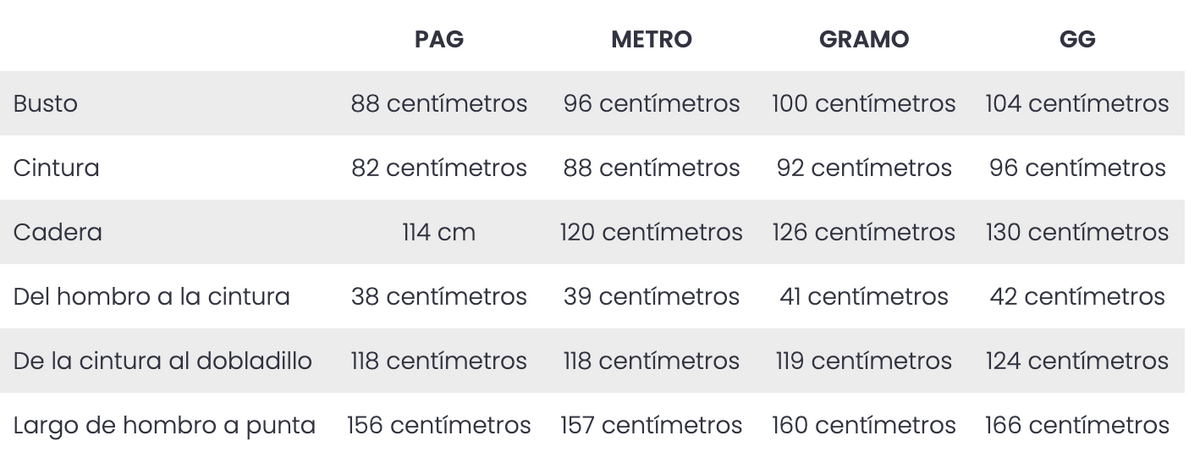
Task: Click the GG column header
Action: coord(1077,40)
